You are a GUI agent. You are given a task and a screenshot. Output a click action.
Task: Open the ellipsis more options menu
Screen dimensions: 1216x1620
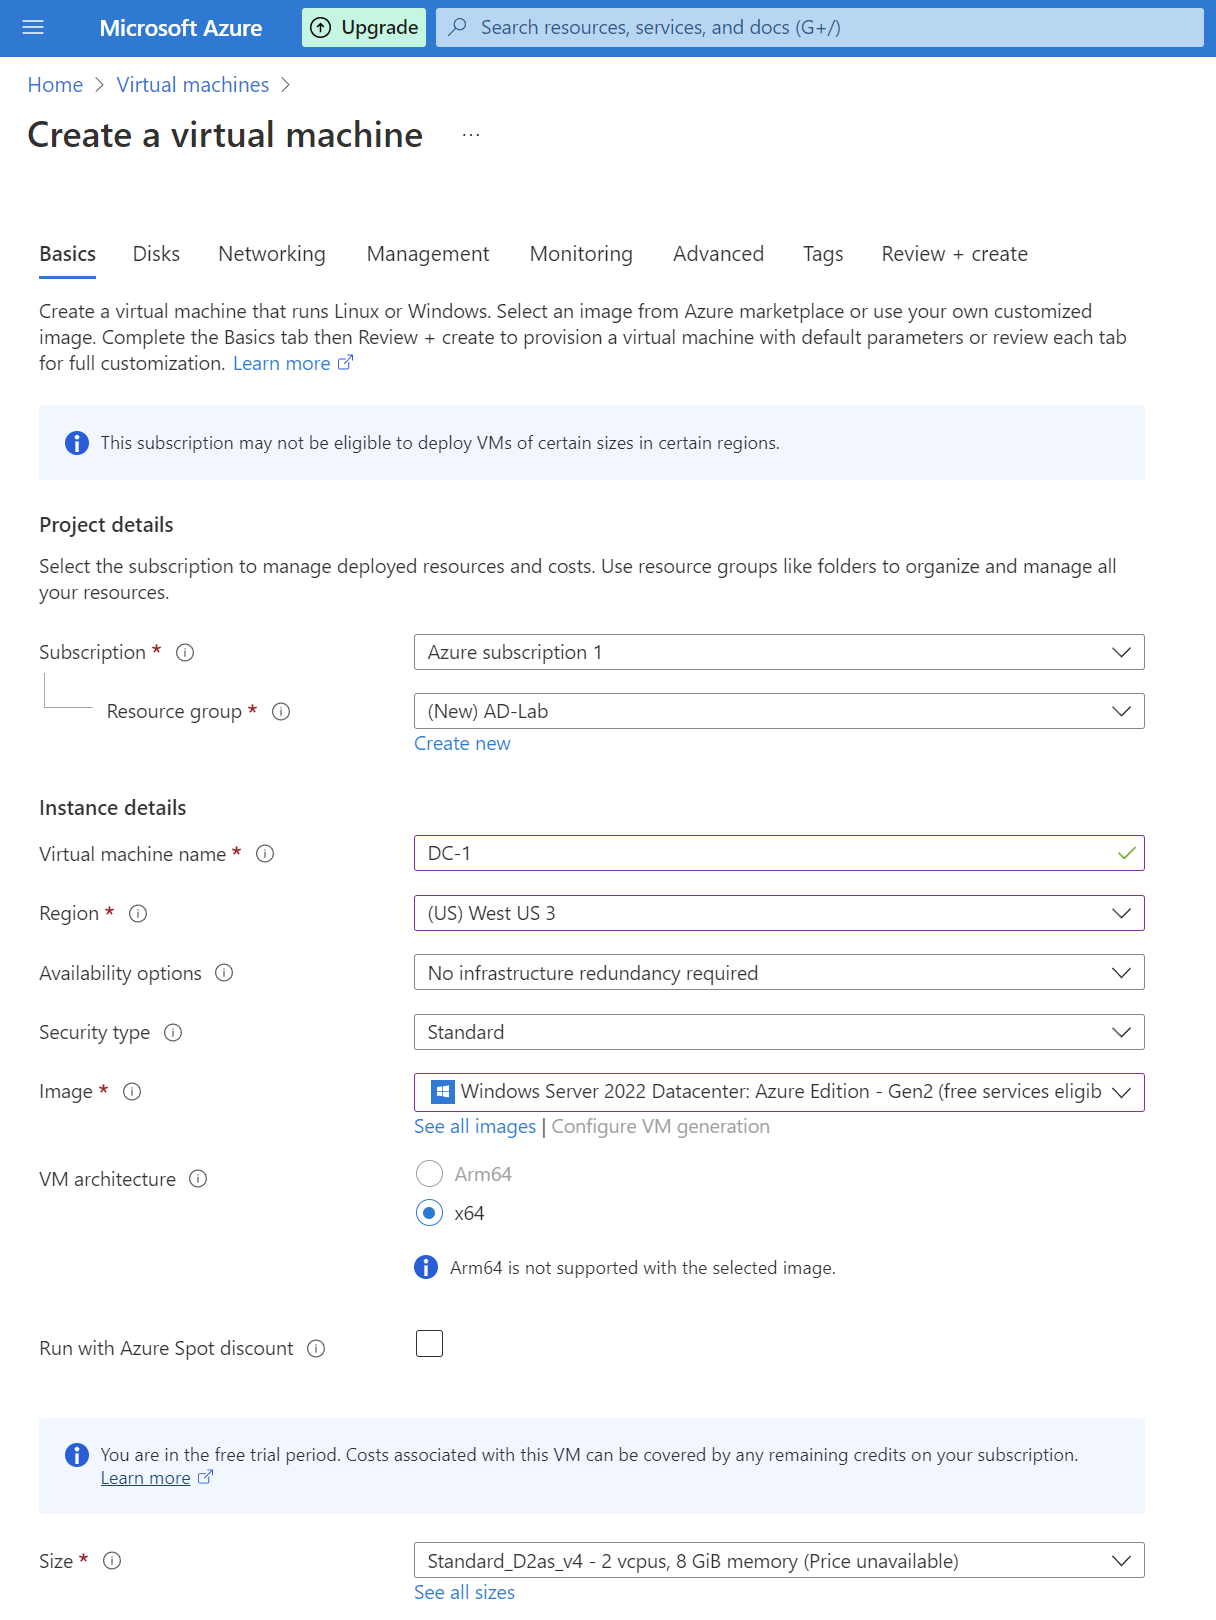tap(471, 135)
